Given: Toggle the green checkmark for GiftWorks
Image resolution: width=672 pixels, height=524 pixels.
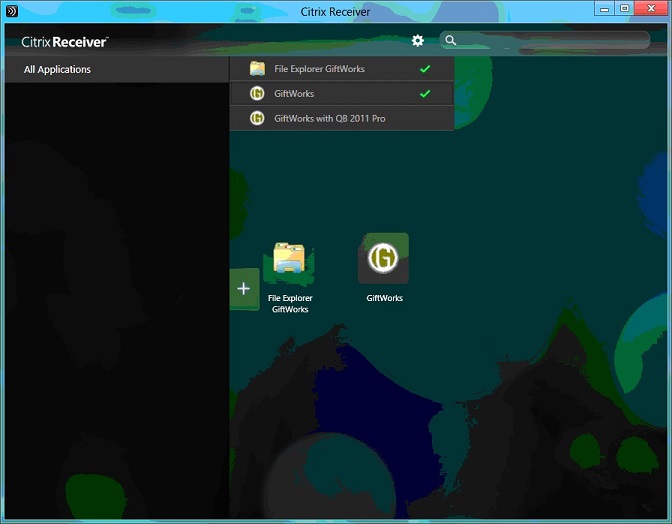Looking at the screenshot, I should (x=425, y=93).
